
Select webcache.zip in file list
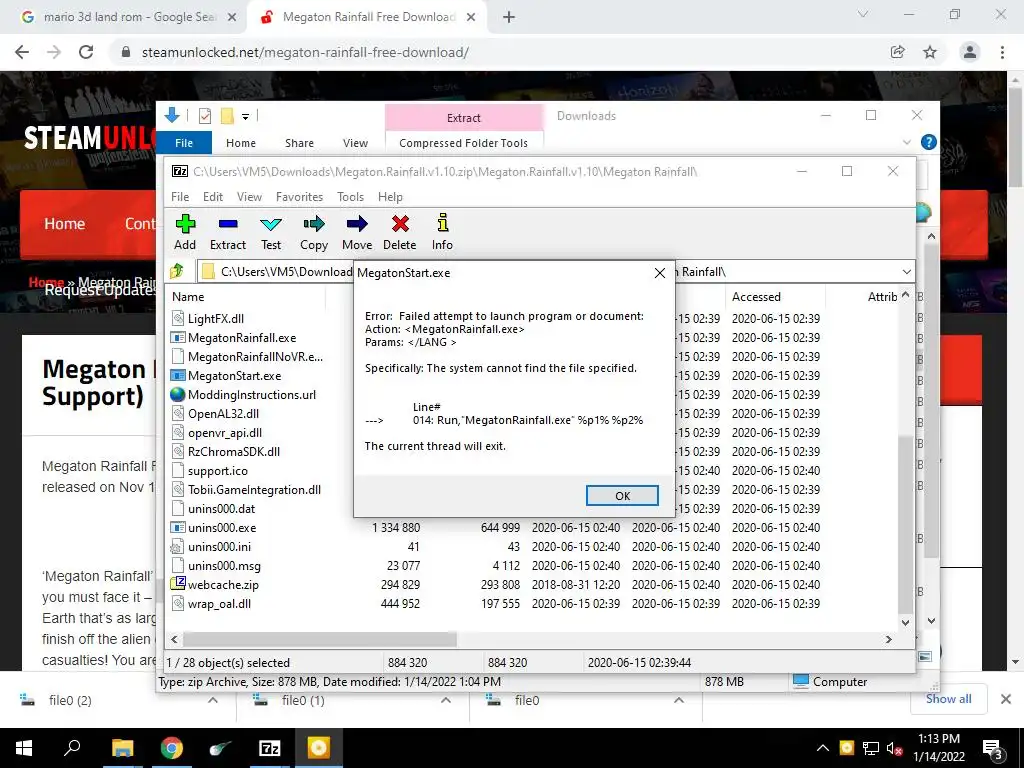click(x=223, y=584)
